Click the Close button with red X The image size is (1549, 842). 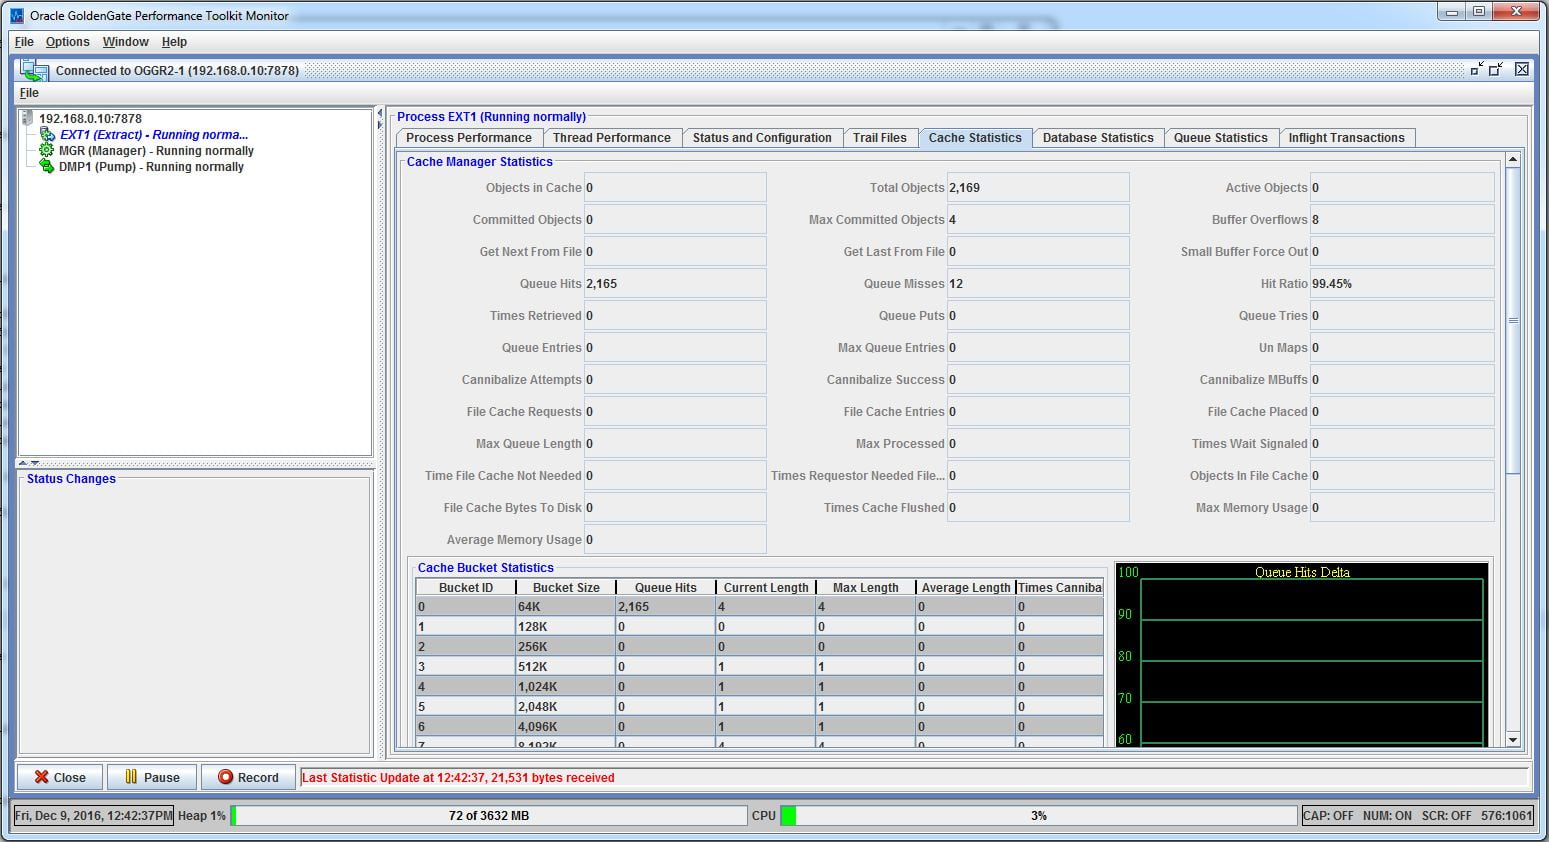(x=59, y=777)
